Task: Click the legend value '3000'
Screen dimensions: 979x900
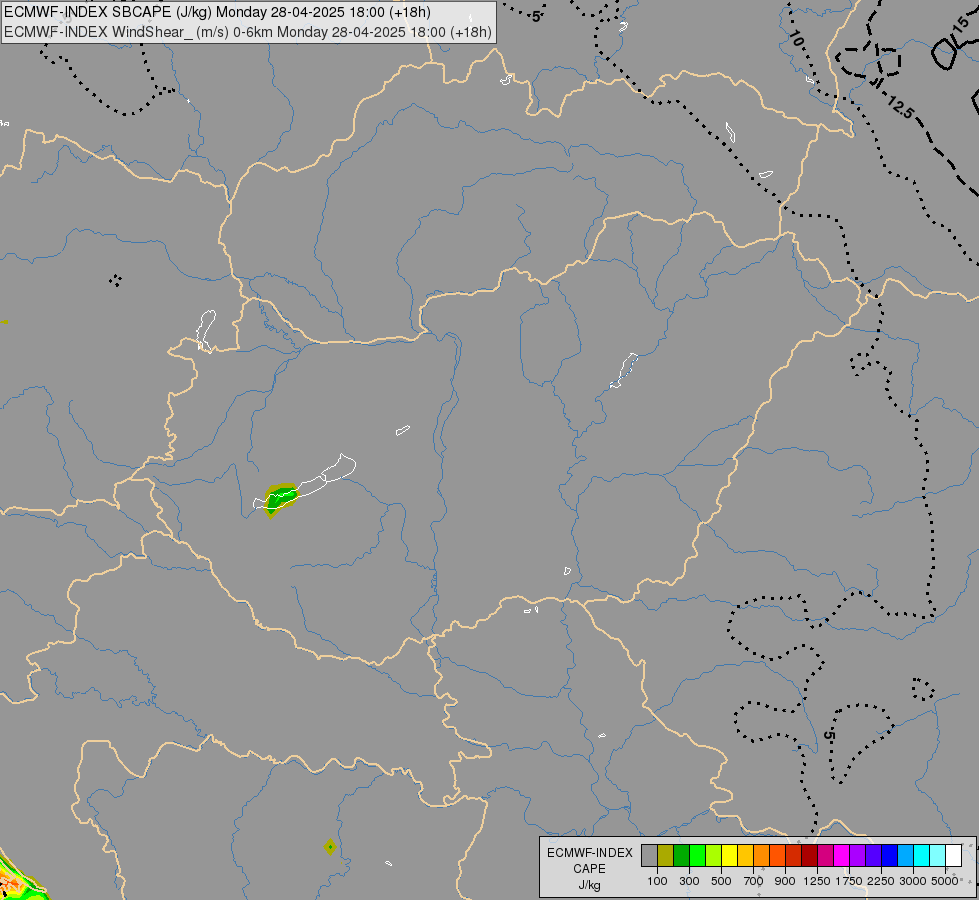Action: click(x=913, y=881)
